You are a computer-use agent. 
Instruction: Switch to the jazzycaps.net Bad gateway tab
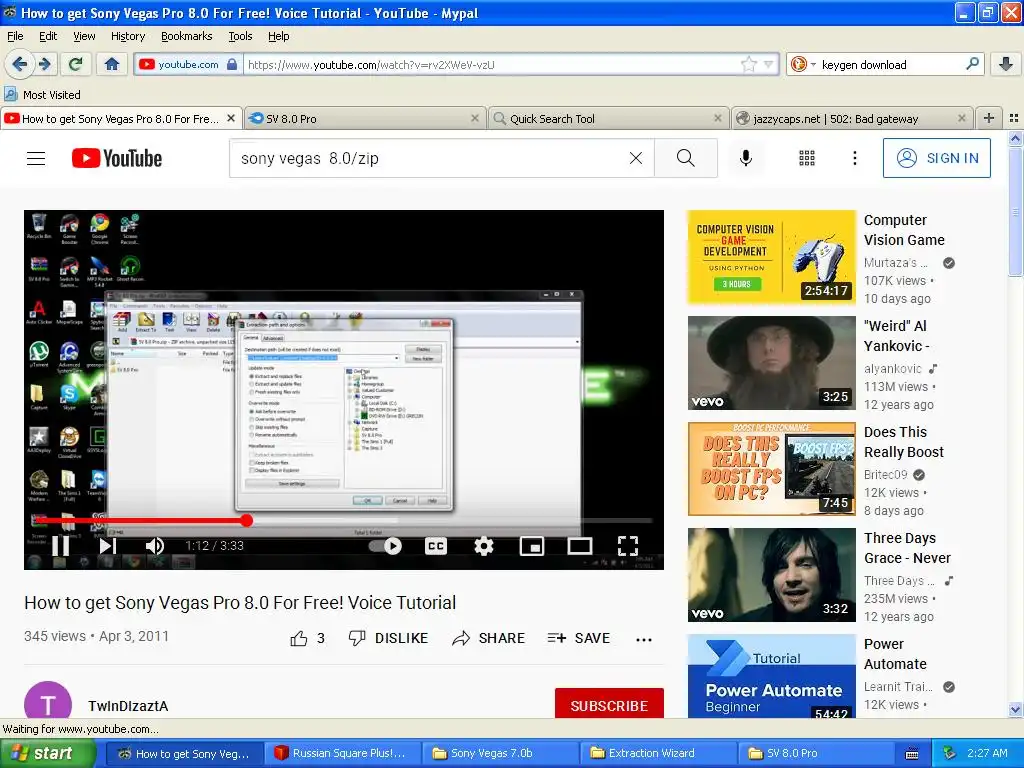852,118
